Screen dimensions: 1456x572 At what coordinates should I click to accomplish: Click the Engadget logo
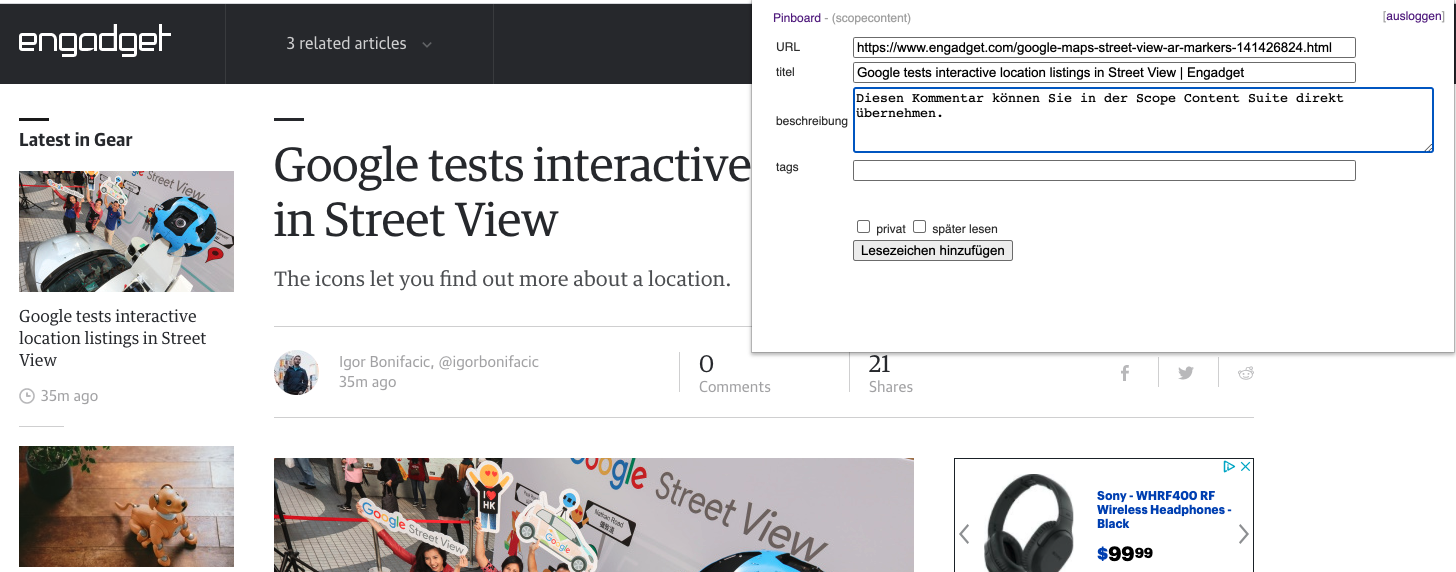(95, 41)
